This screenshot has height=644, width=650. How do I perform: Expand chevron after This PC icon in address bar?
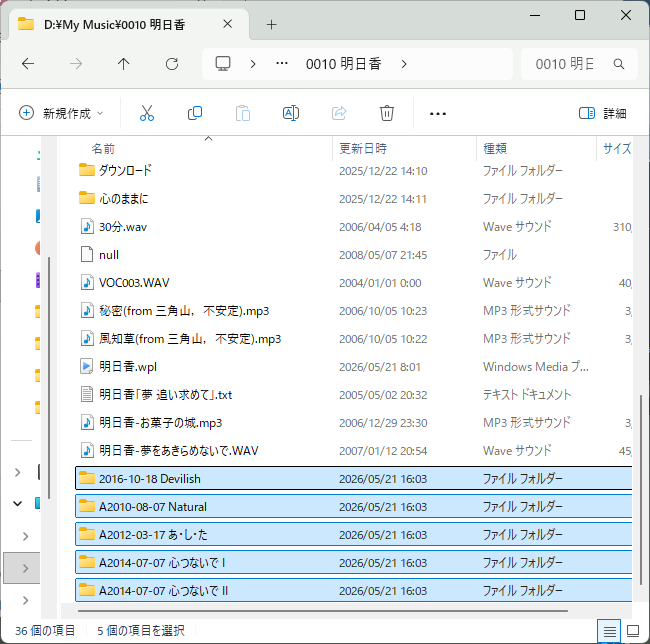click(253, 64)
